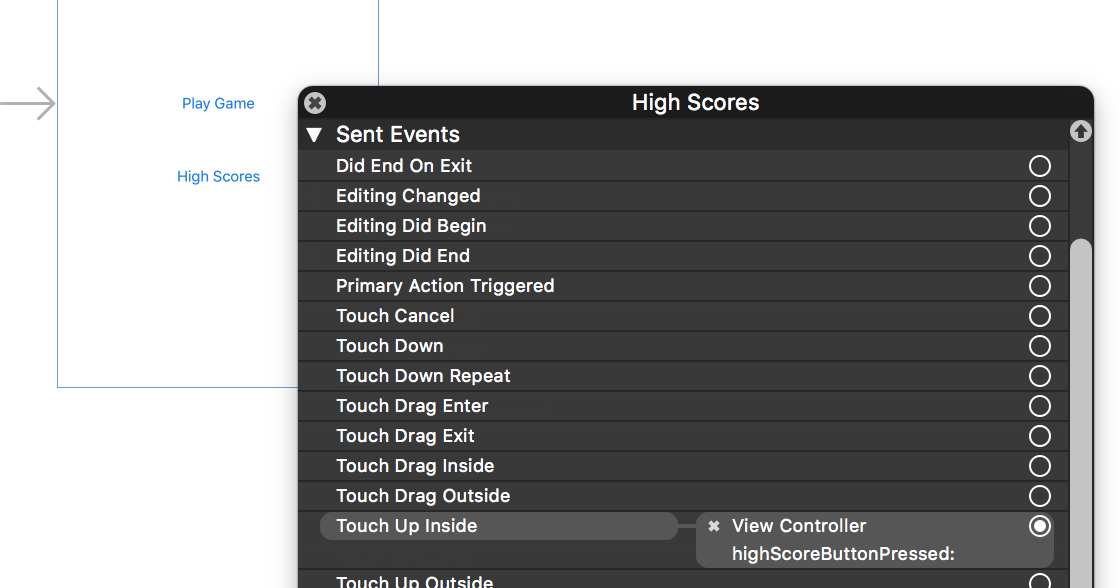Click the Editing Changed connection circle

coord(1040,196)
